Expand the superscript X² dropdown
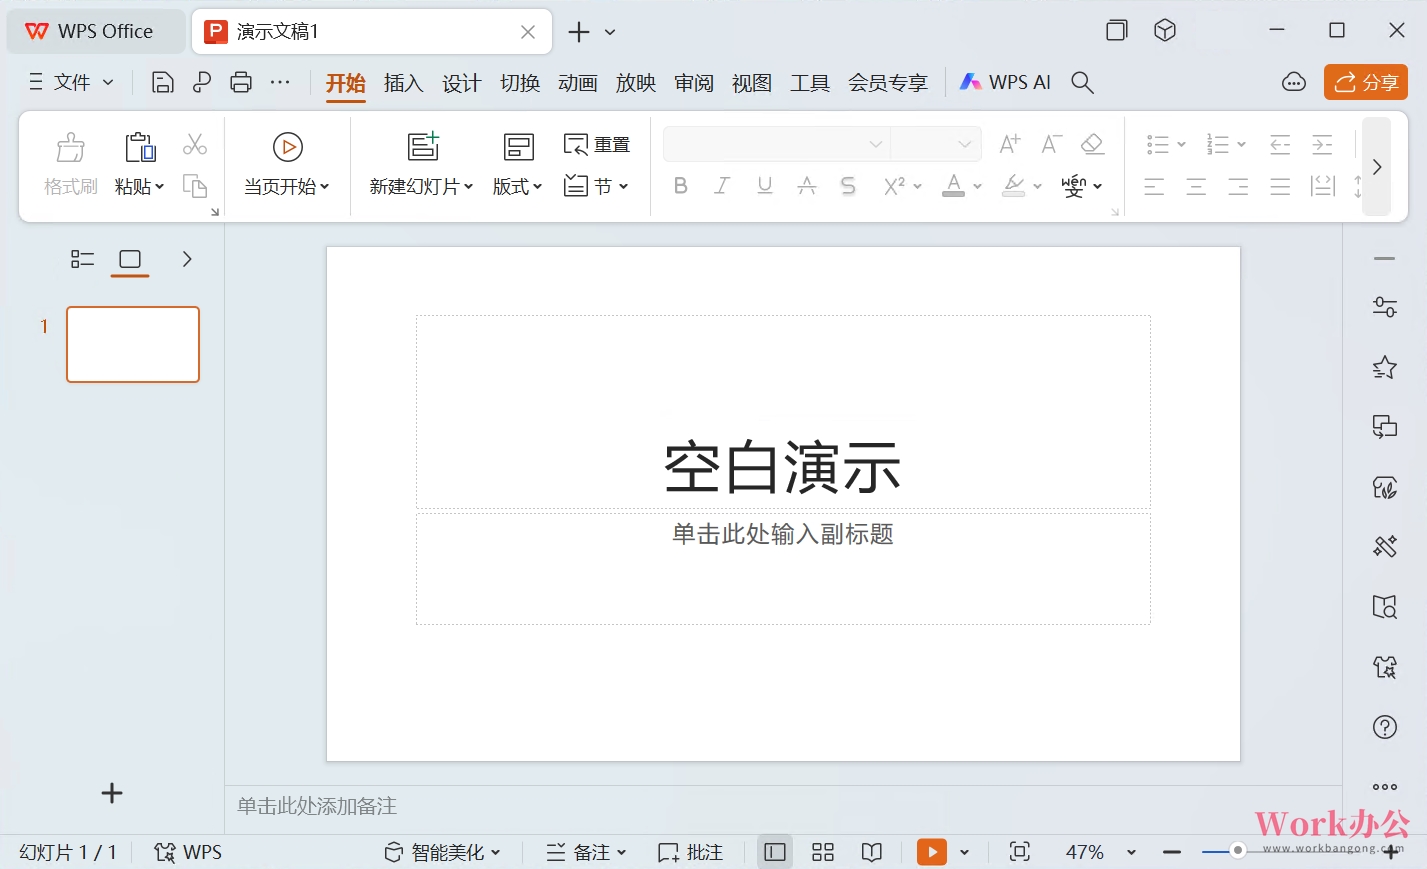The width and height of the screenshot is (1427, 869). [917, 186]
